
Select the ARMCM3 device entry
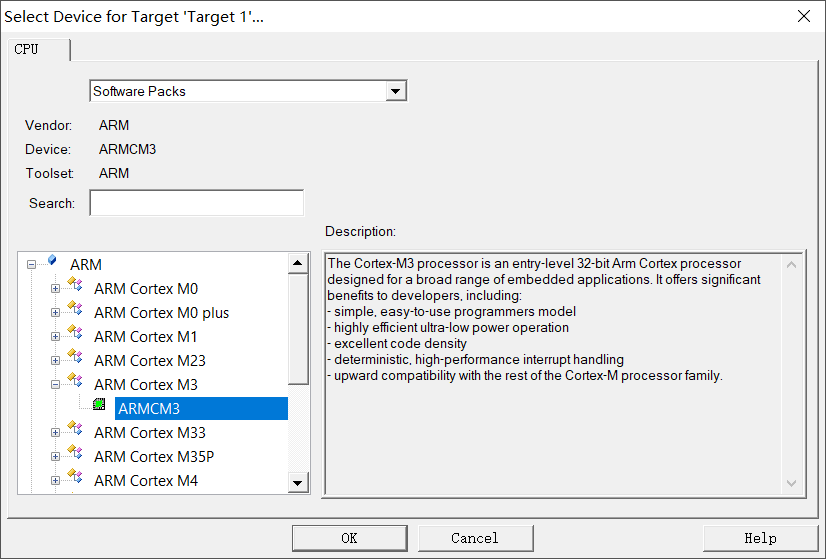coord(201,408)
